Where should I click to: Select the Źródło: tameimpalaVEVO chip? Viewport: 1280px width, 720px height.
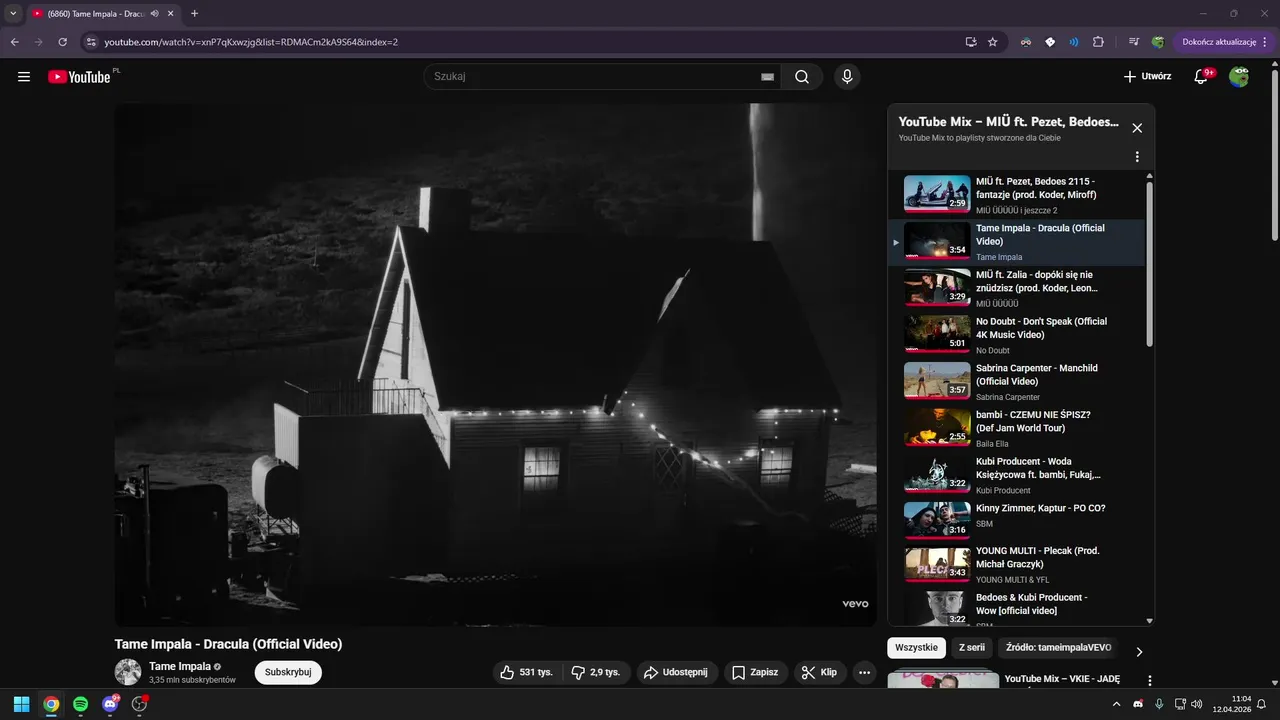coord(1058,647)
